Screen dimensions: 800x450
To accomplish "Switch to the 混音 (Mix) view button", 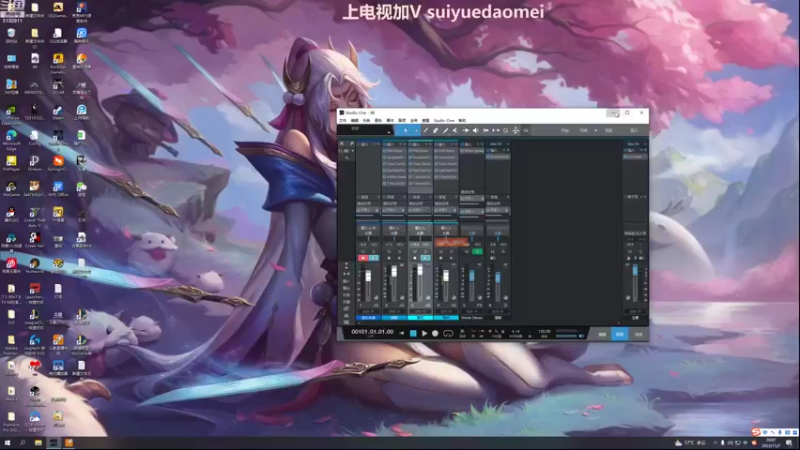I will point(619,334).
